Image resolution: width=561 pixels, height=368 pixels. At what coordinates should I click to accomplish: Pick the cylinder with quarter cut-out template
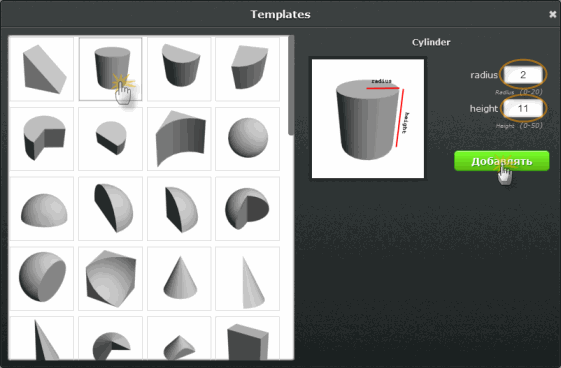pyautogui.click(x=42, y=139)
